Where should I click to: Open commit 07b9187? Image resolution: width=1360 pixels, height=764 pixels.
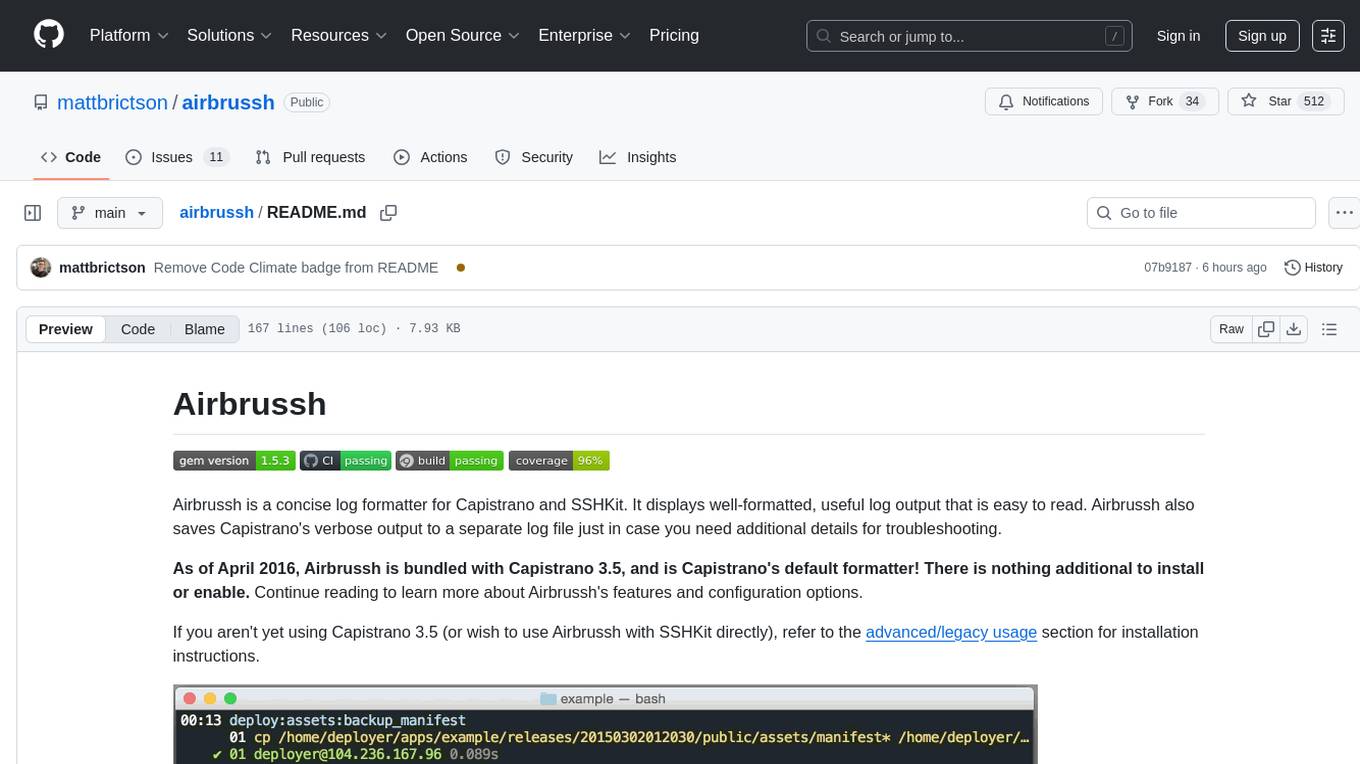click(1167, 268)
